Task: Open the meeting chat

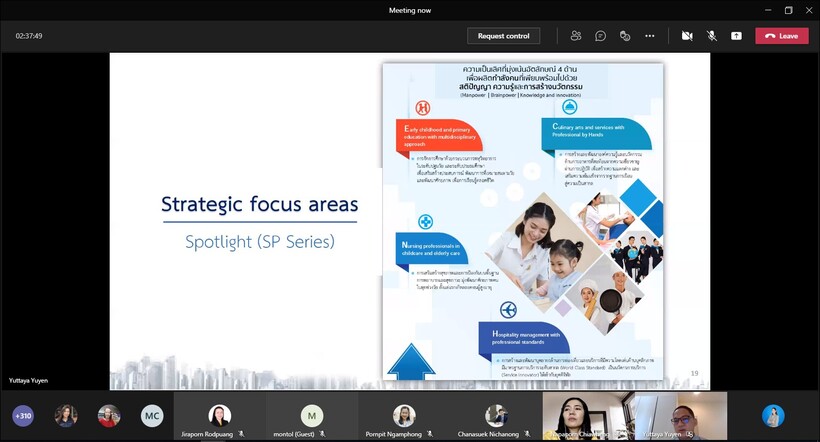Action: pos(600,35)
